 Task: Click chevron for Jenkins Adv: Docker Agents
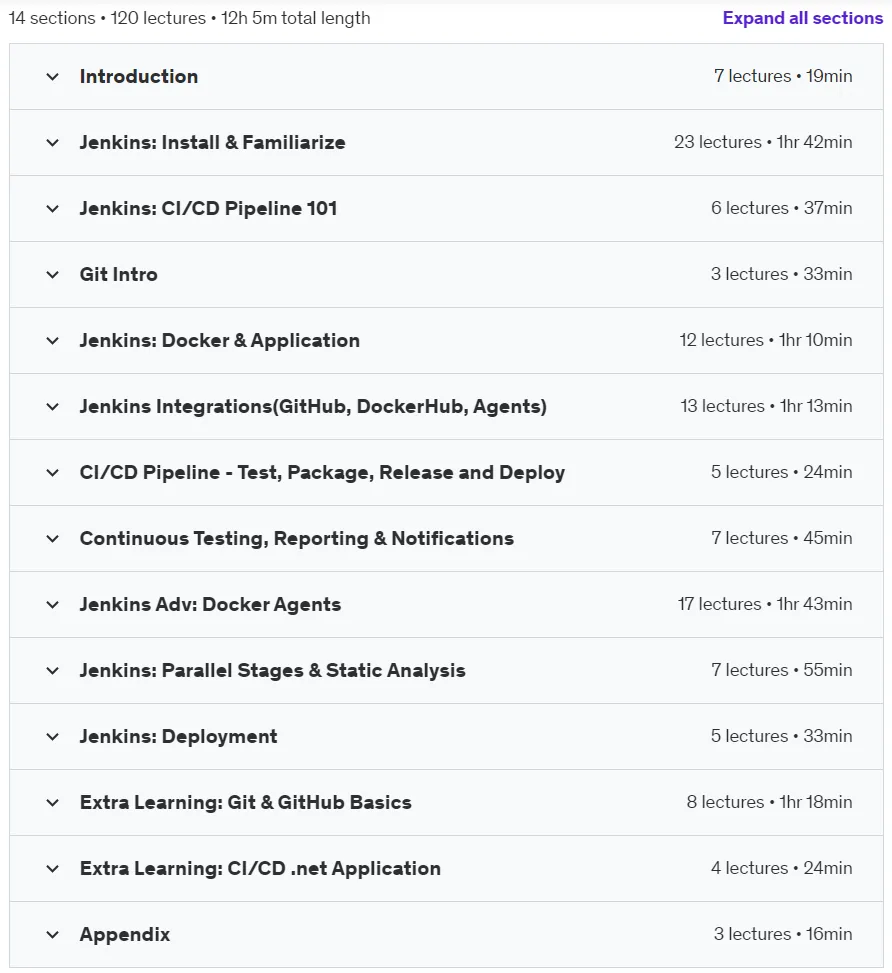coord(53,605)
